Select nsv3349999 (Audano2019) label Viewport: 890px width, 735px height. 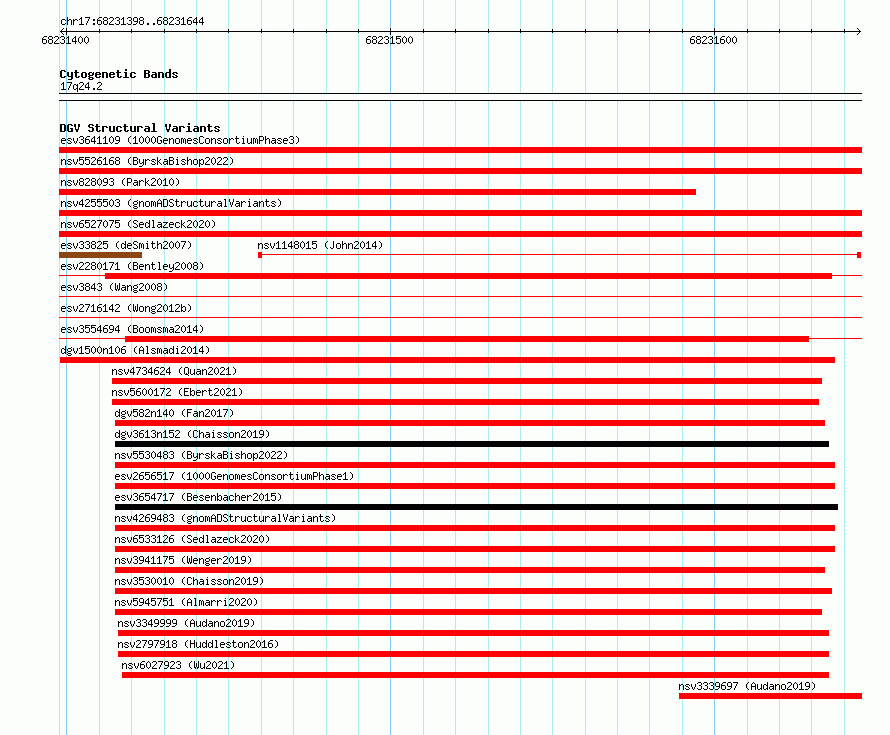coord(186,623)
